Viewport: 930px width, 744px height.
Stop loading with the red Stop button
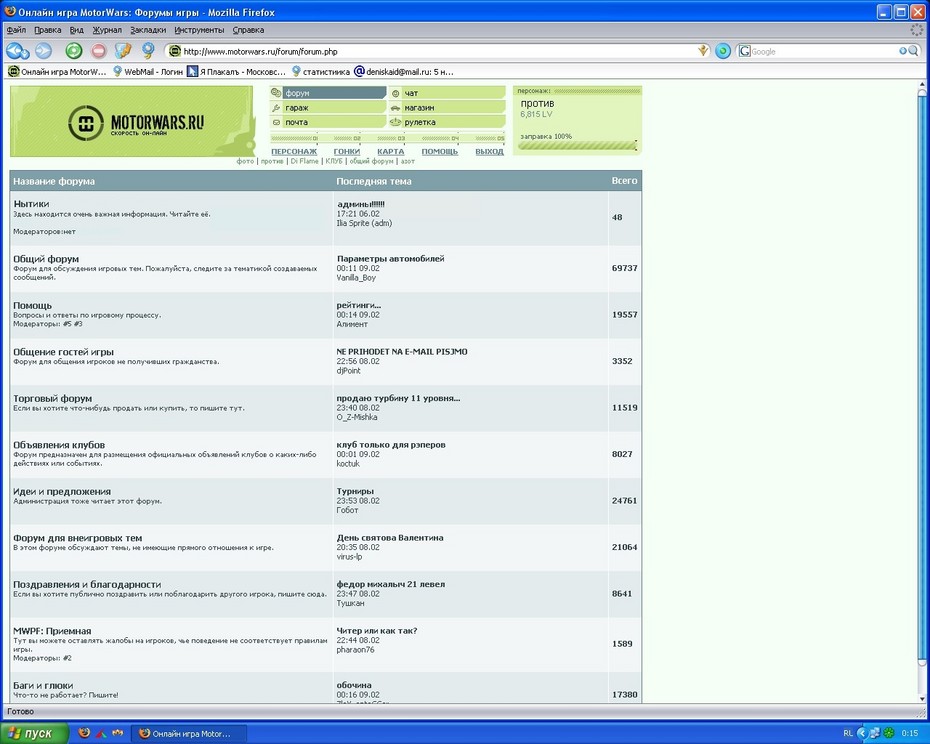[98, 51]
